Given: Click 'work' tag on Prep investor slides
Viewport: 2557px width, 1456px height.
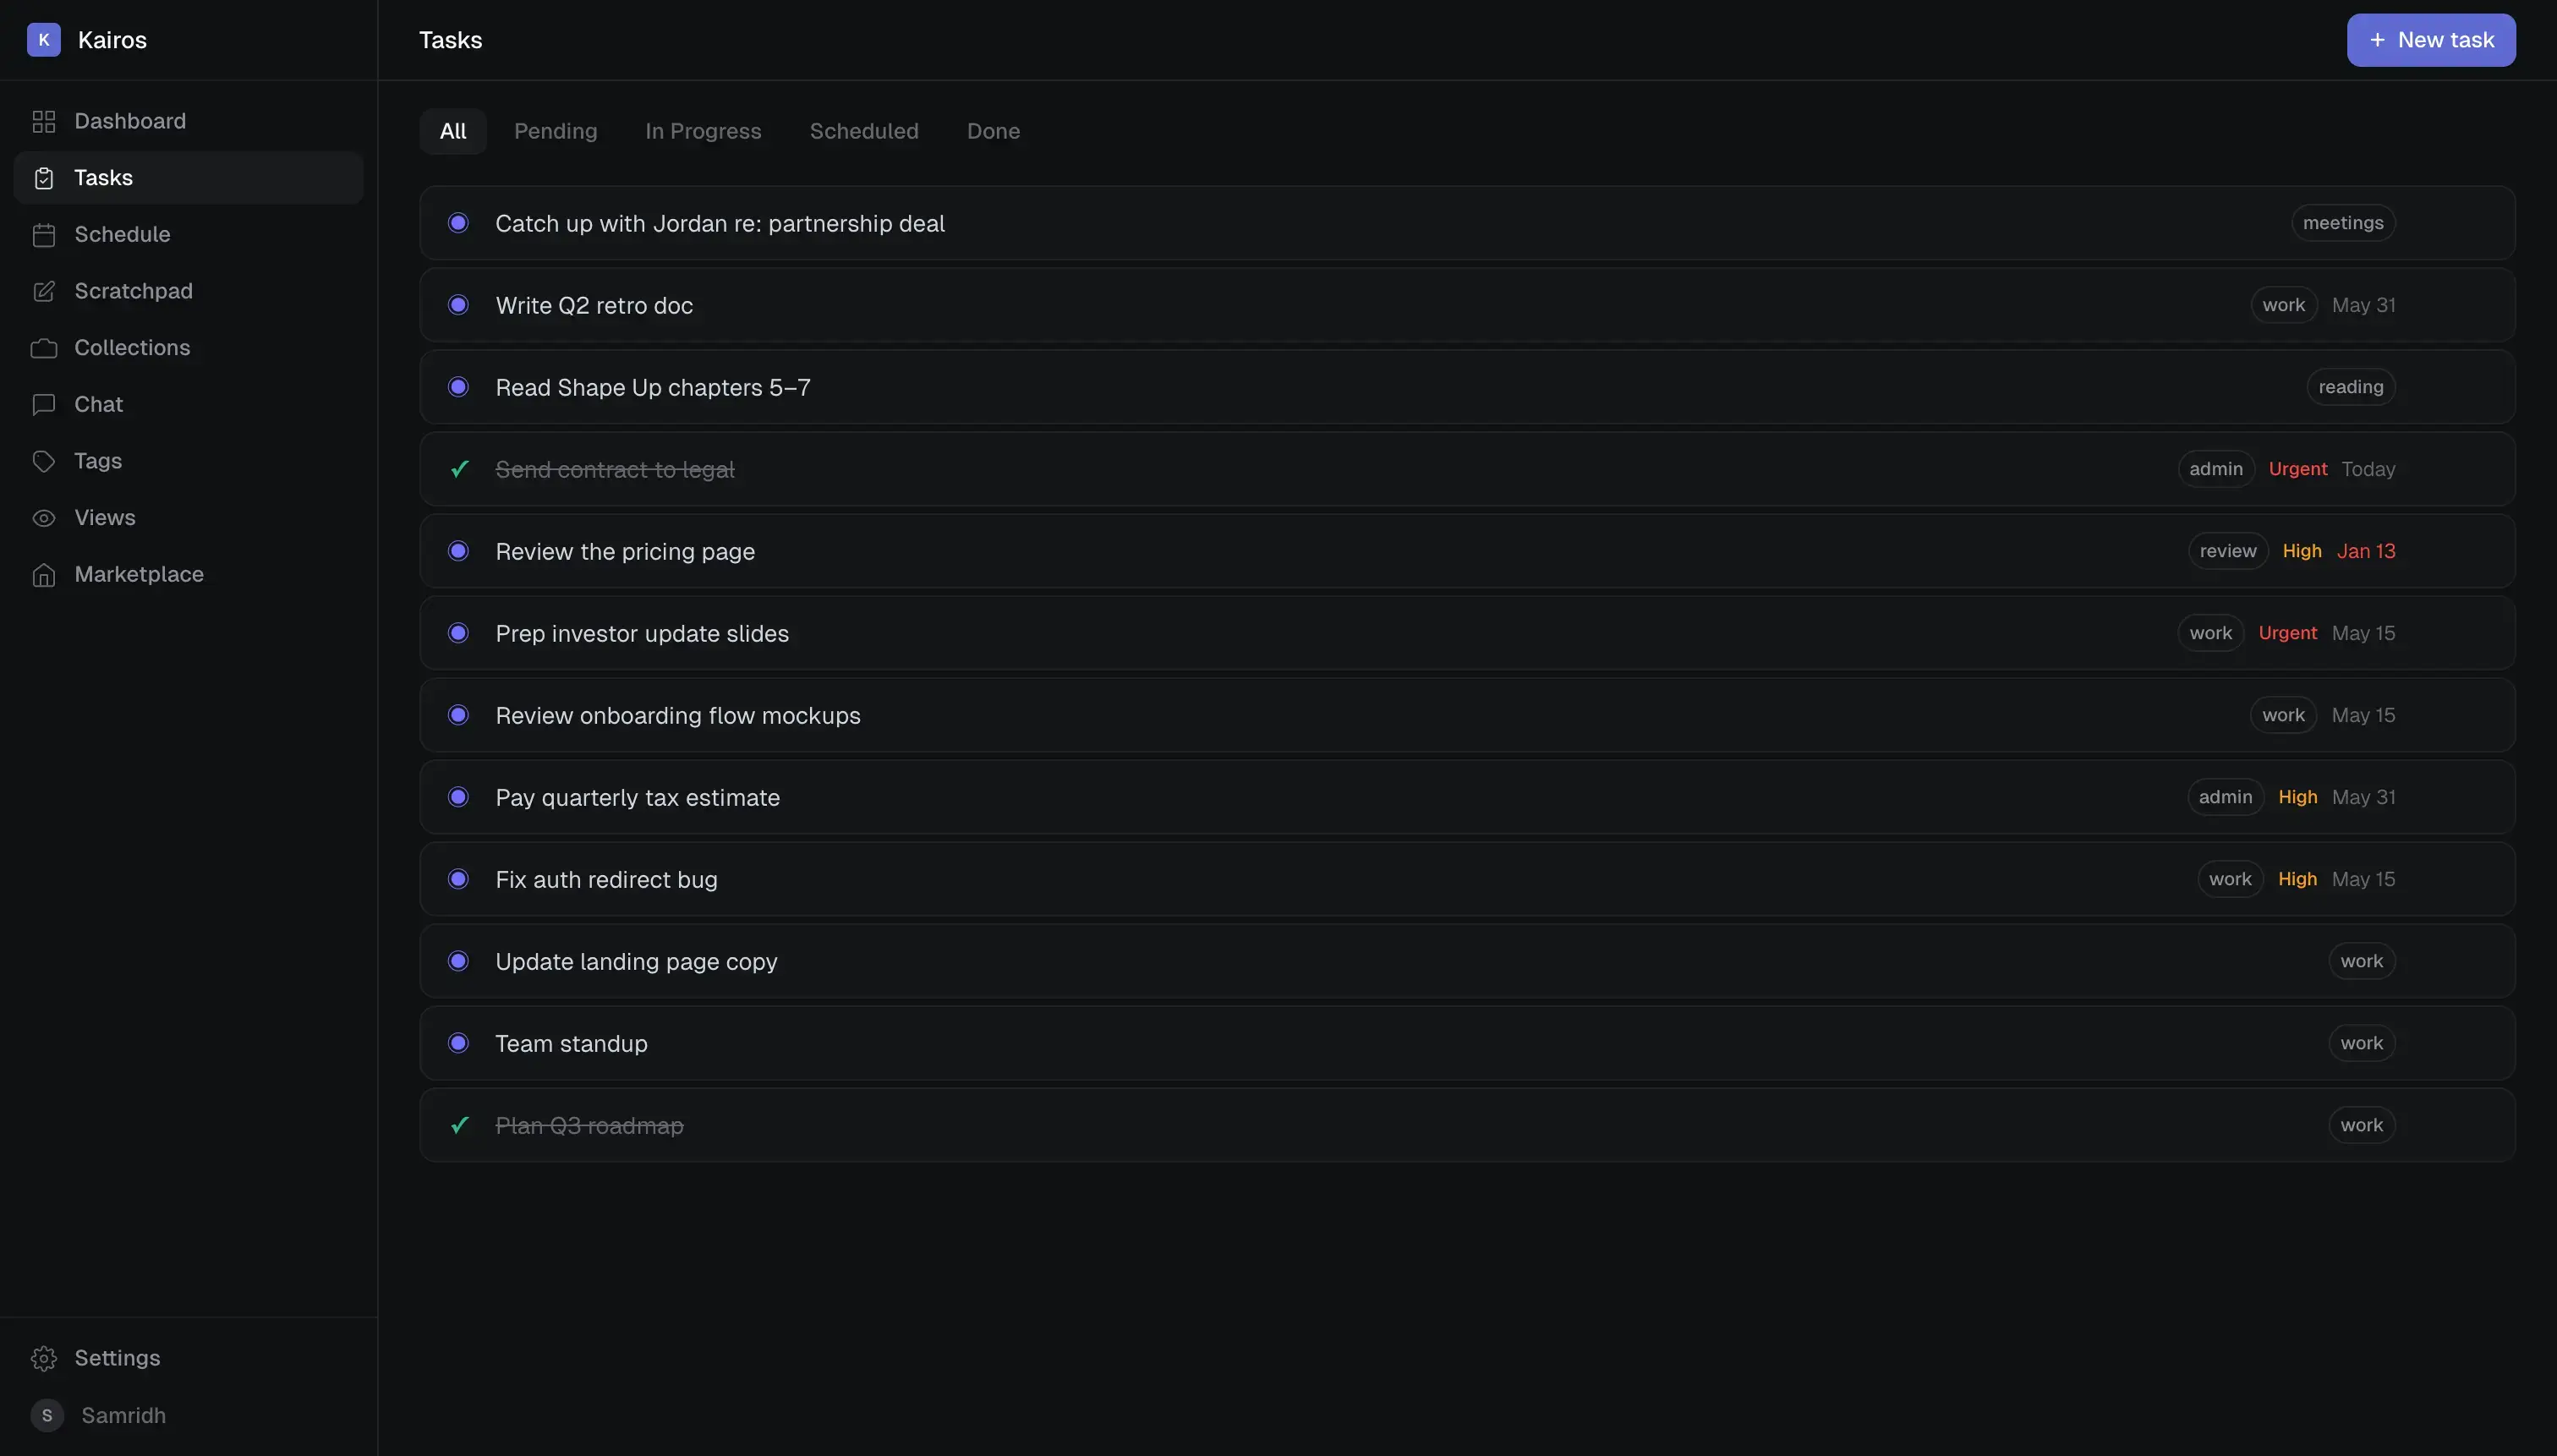Looking at the screenshot, I should point(2211,633).
